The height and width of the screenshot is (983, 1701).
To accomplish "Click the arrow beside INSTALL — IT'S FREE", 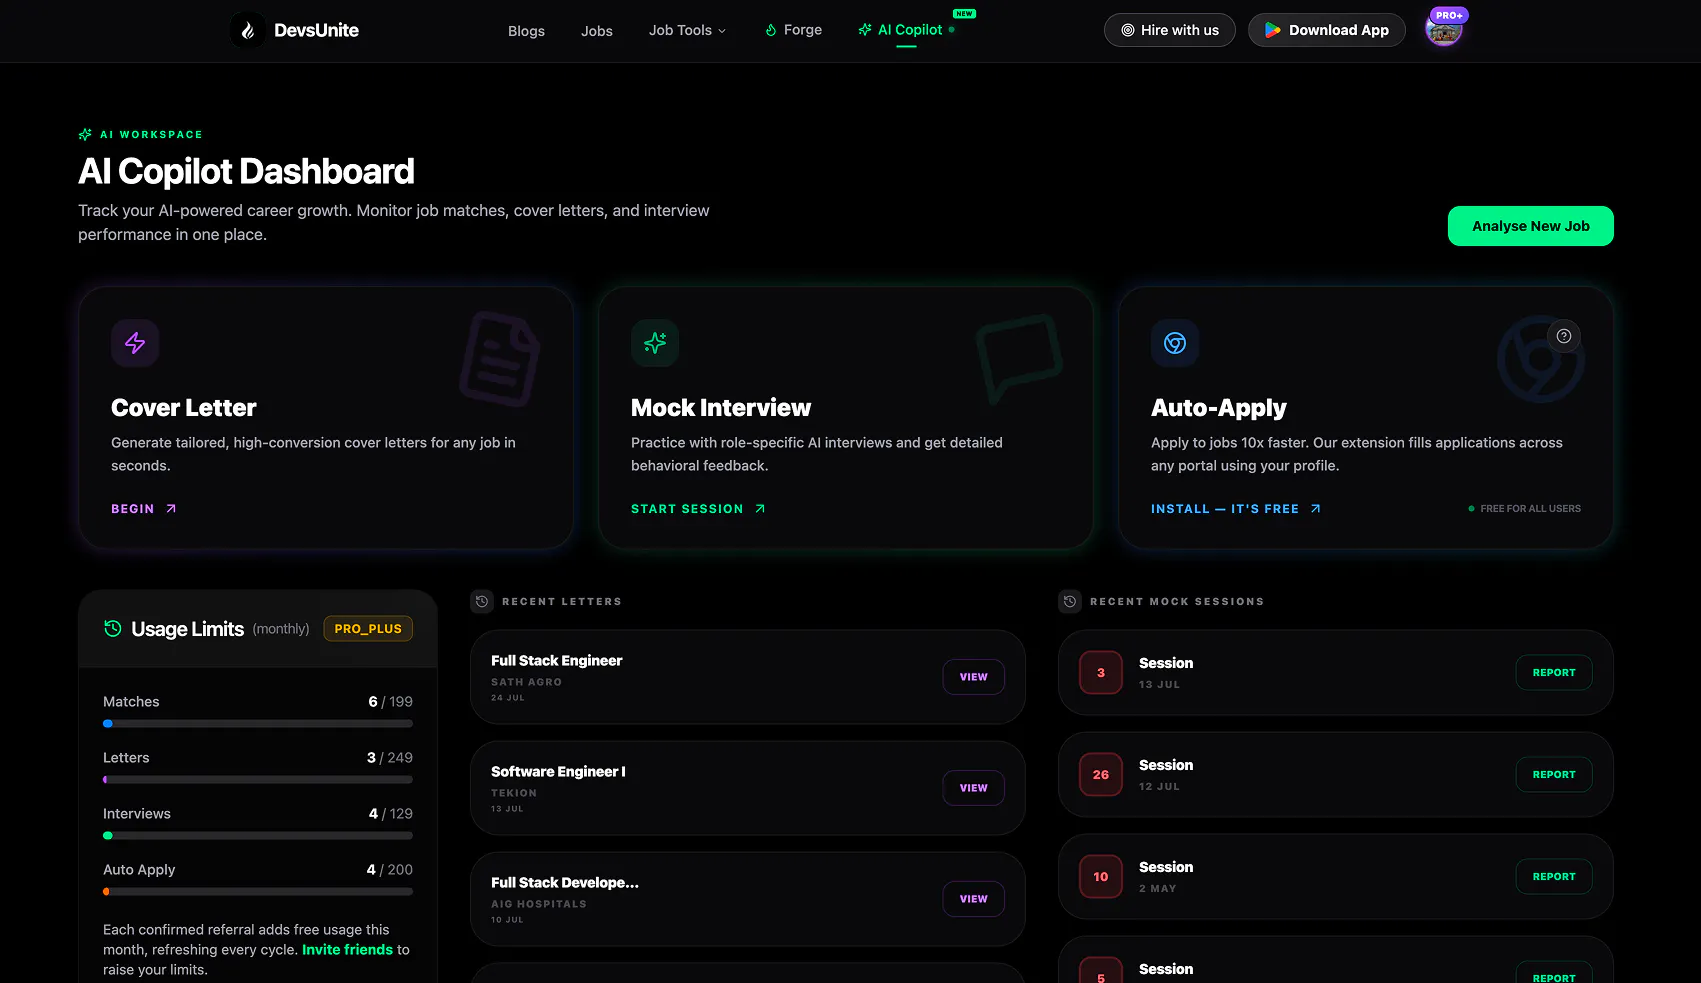I will (x=1316, y=509).
